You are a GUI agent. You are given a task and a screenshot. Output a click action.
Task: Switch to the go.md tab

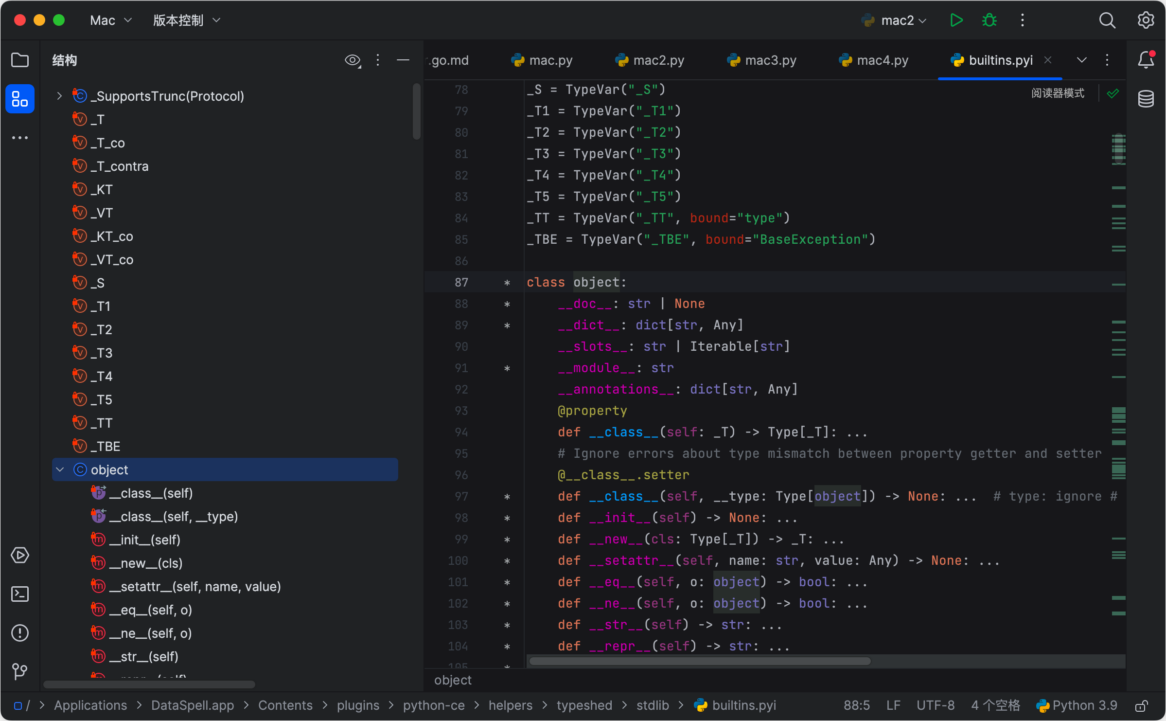click(450, 60)
